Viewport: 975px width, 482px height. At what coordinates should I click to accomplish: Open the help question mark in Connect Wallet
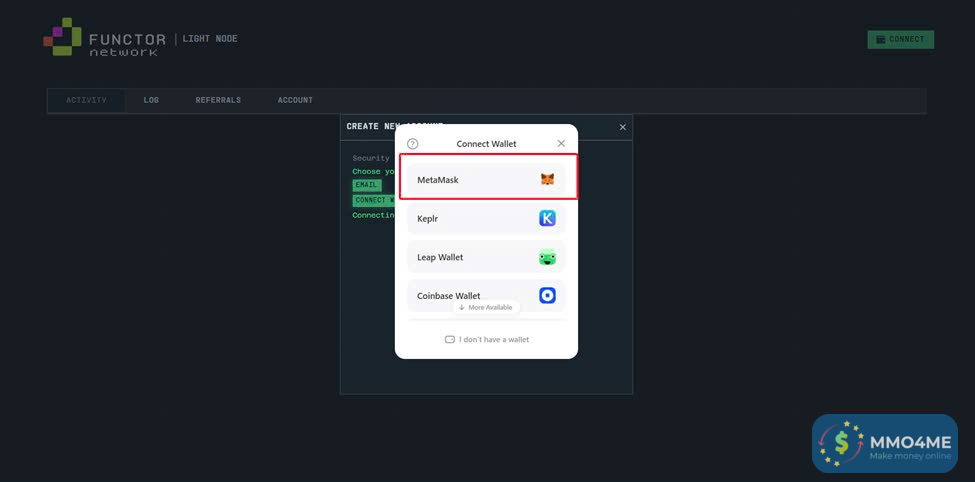click(x=413, y=144)
